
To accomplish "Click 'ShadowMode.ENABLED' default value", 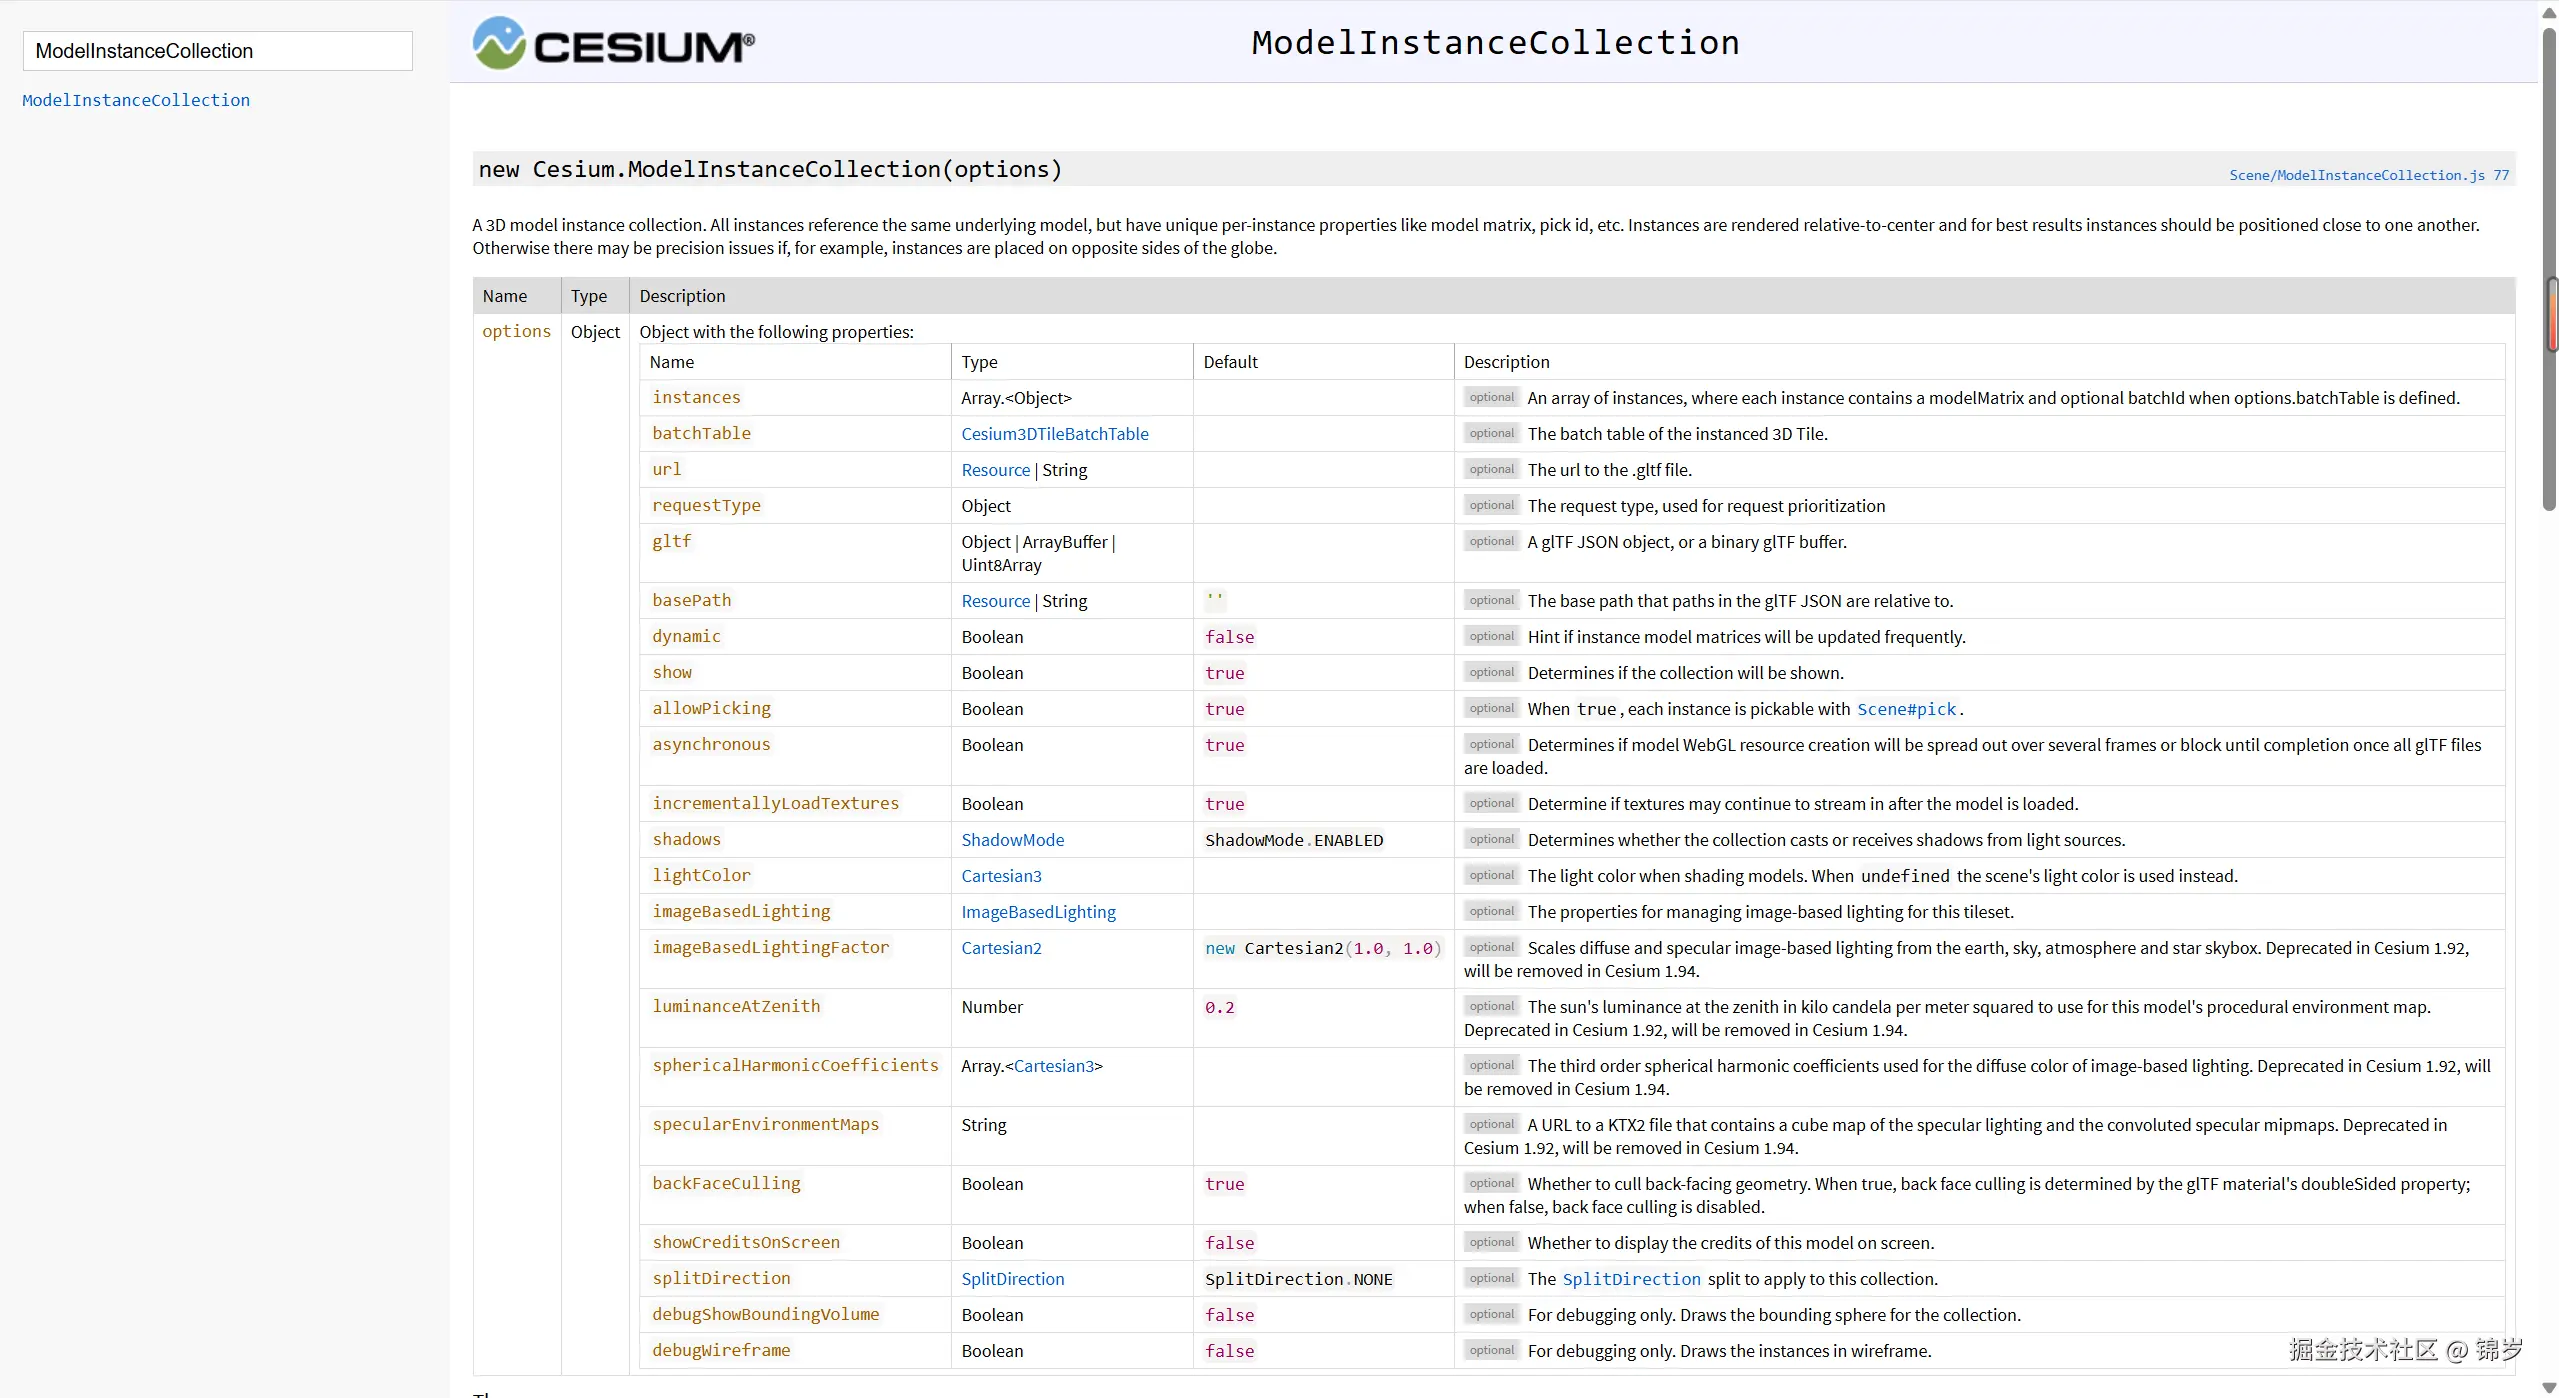I will [x=1294, y=840].
